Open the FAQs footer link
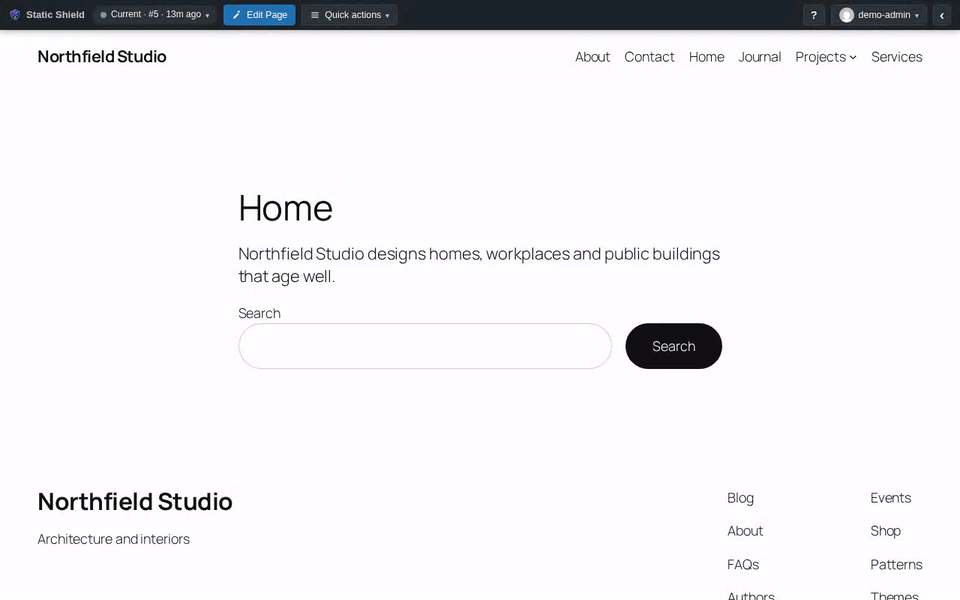Viewport: 960px width, 600px height. pyautogui.click(x=743, y=564)
